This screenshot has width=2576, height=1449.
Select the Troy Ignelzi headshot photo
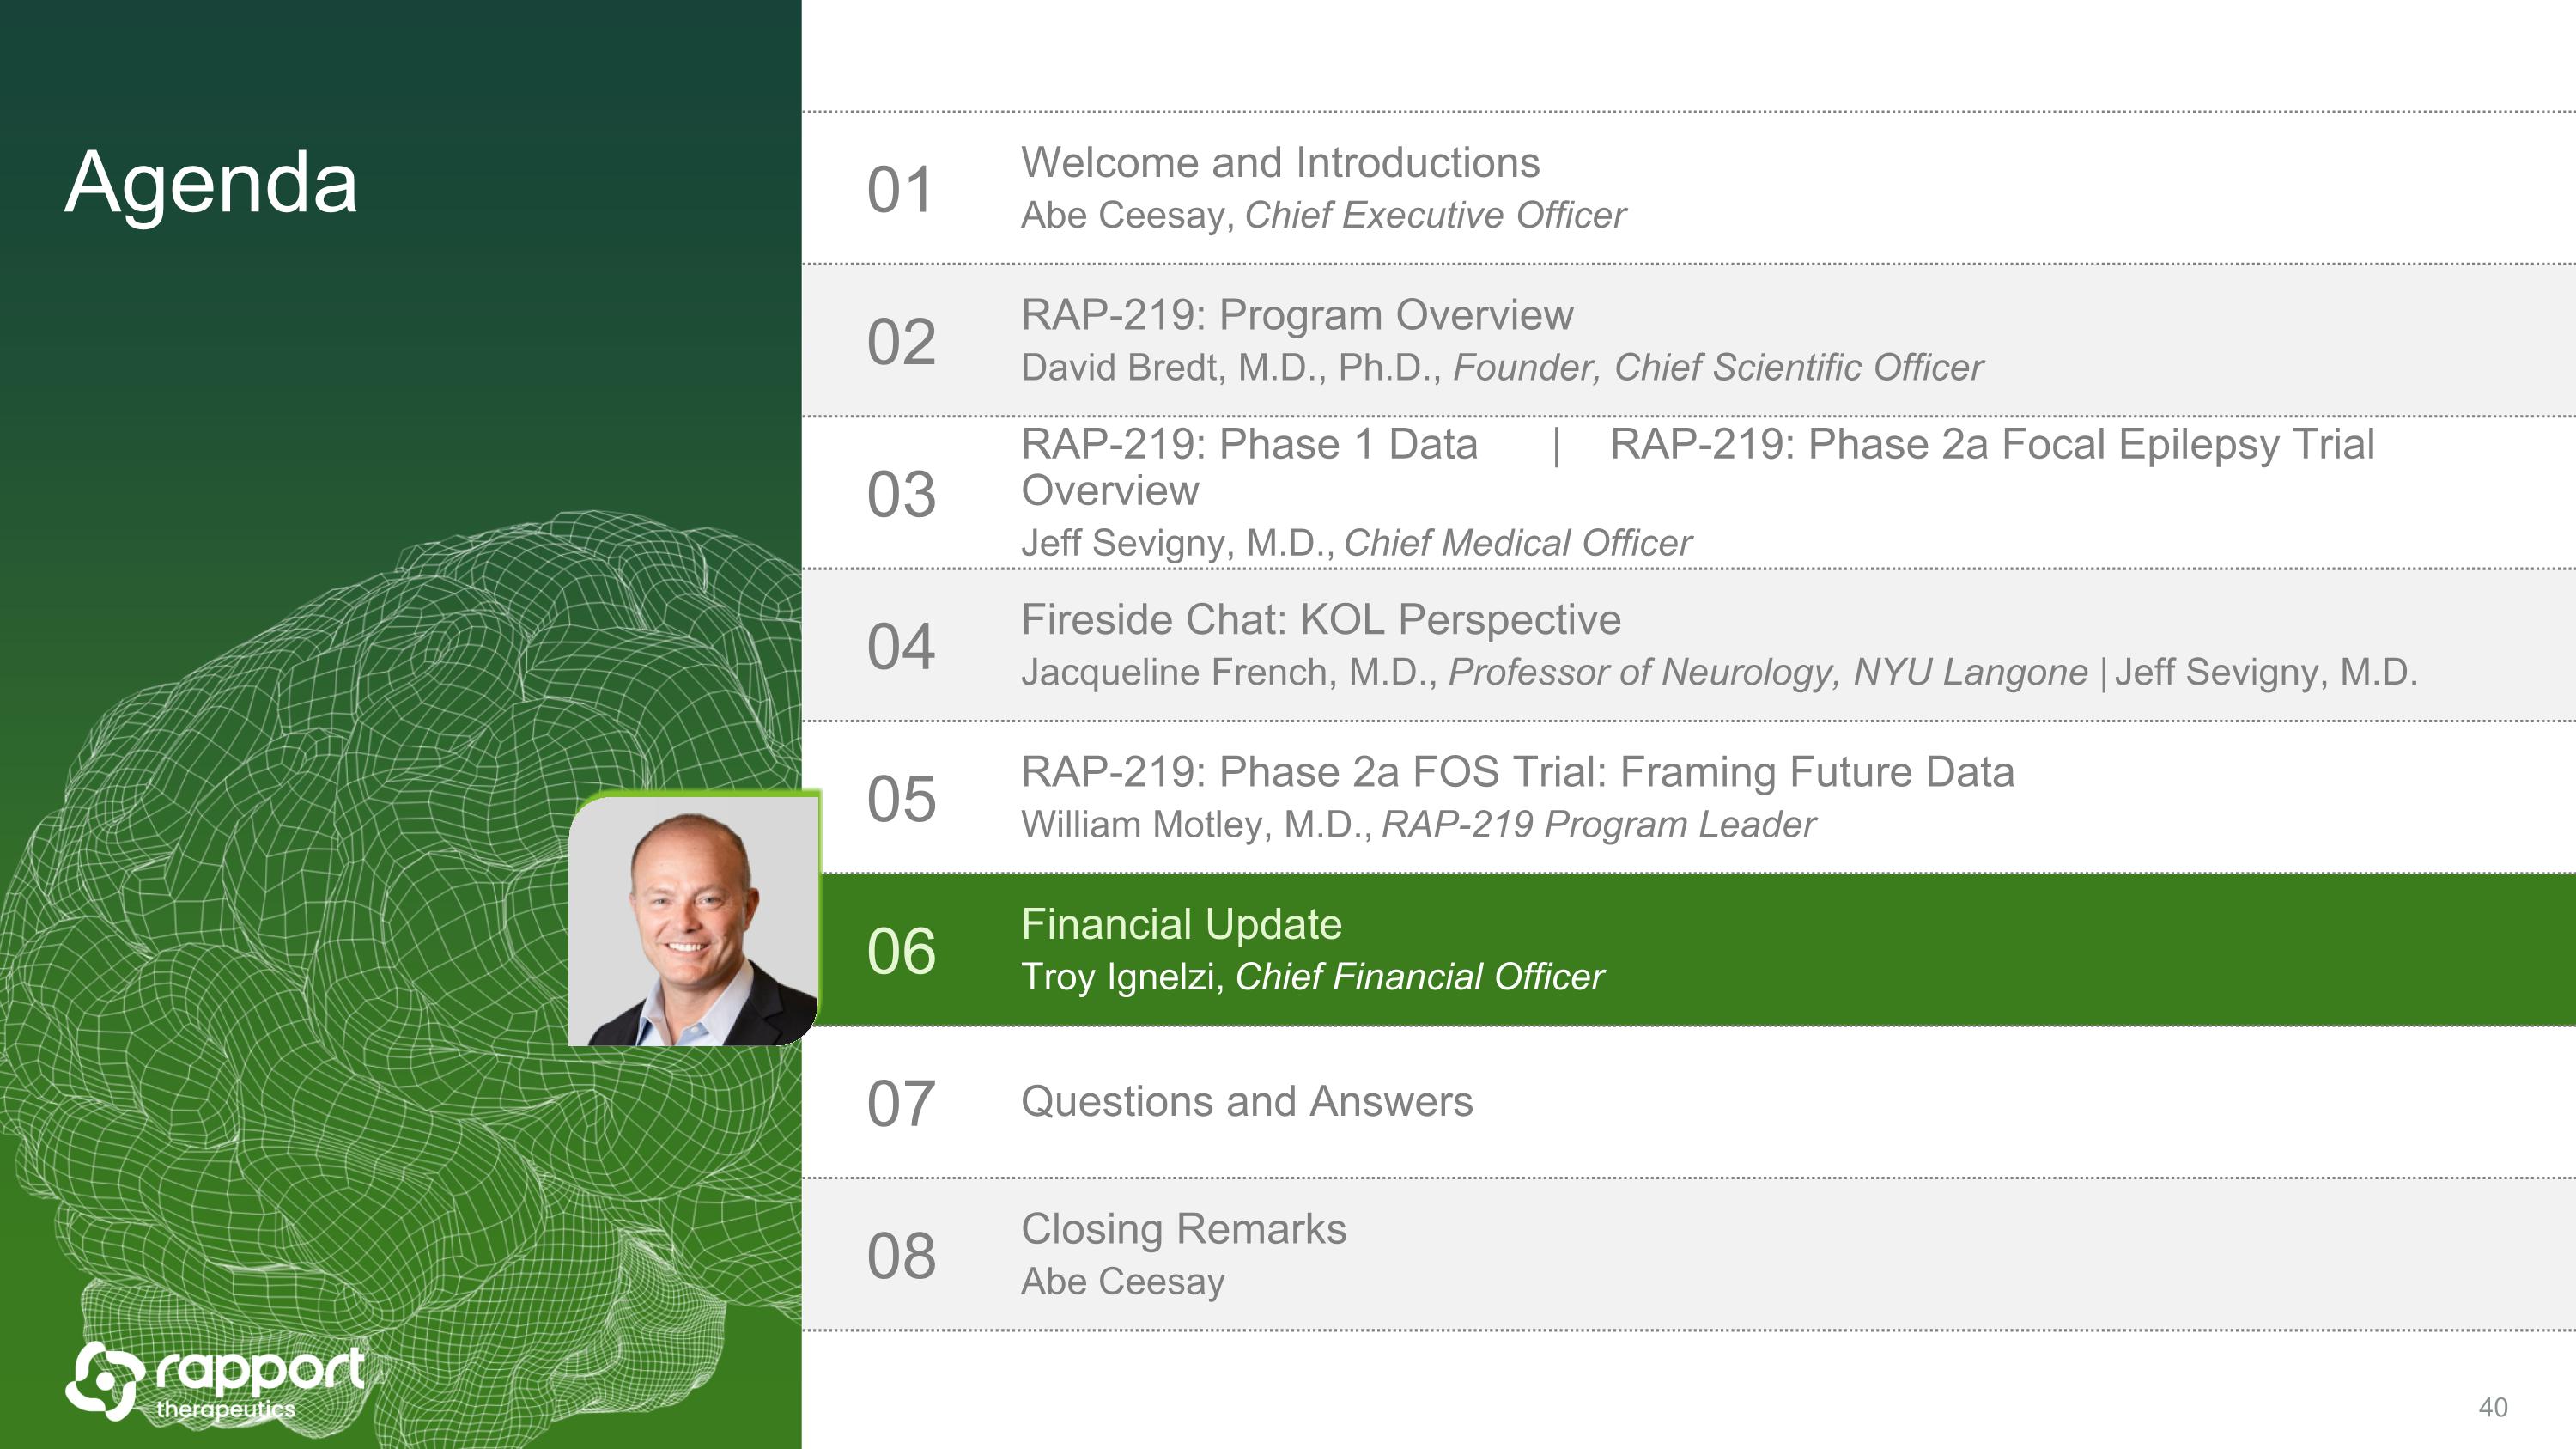tap(694, 919)
